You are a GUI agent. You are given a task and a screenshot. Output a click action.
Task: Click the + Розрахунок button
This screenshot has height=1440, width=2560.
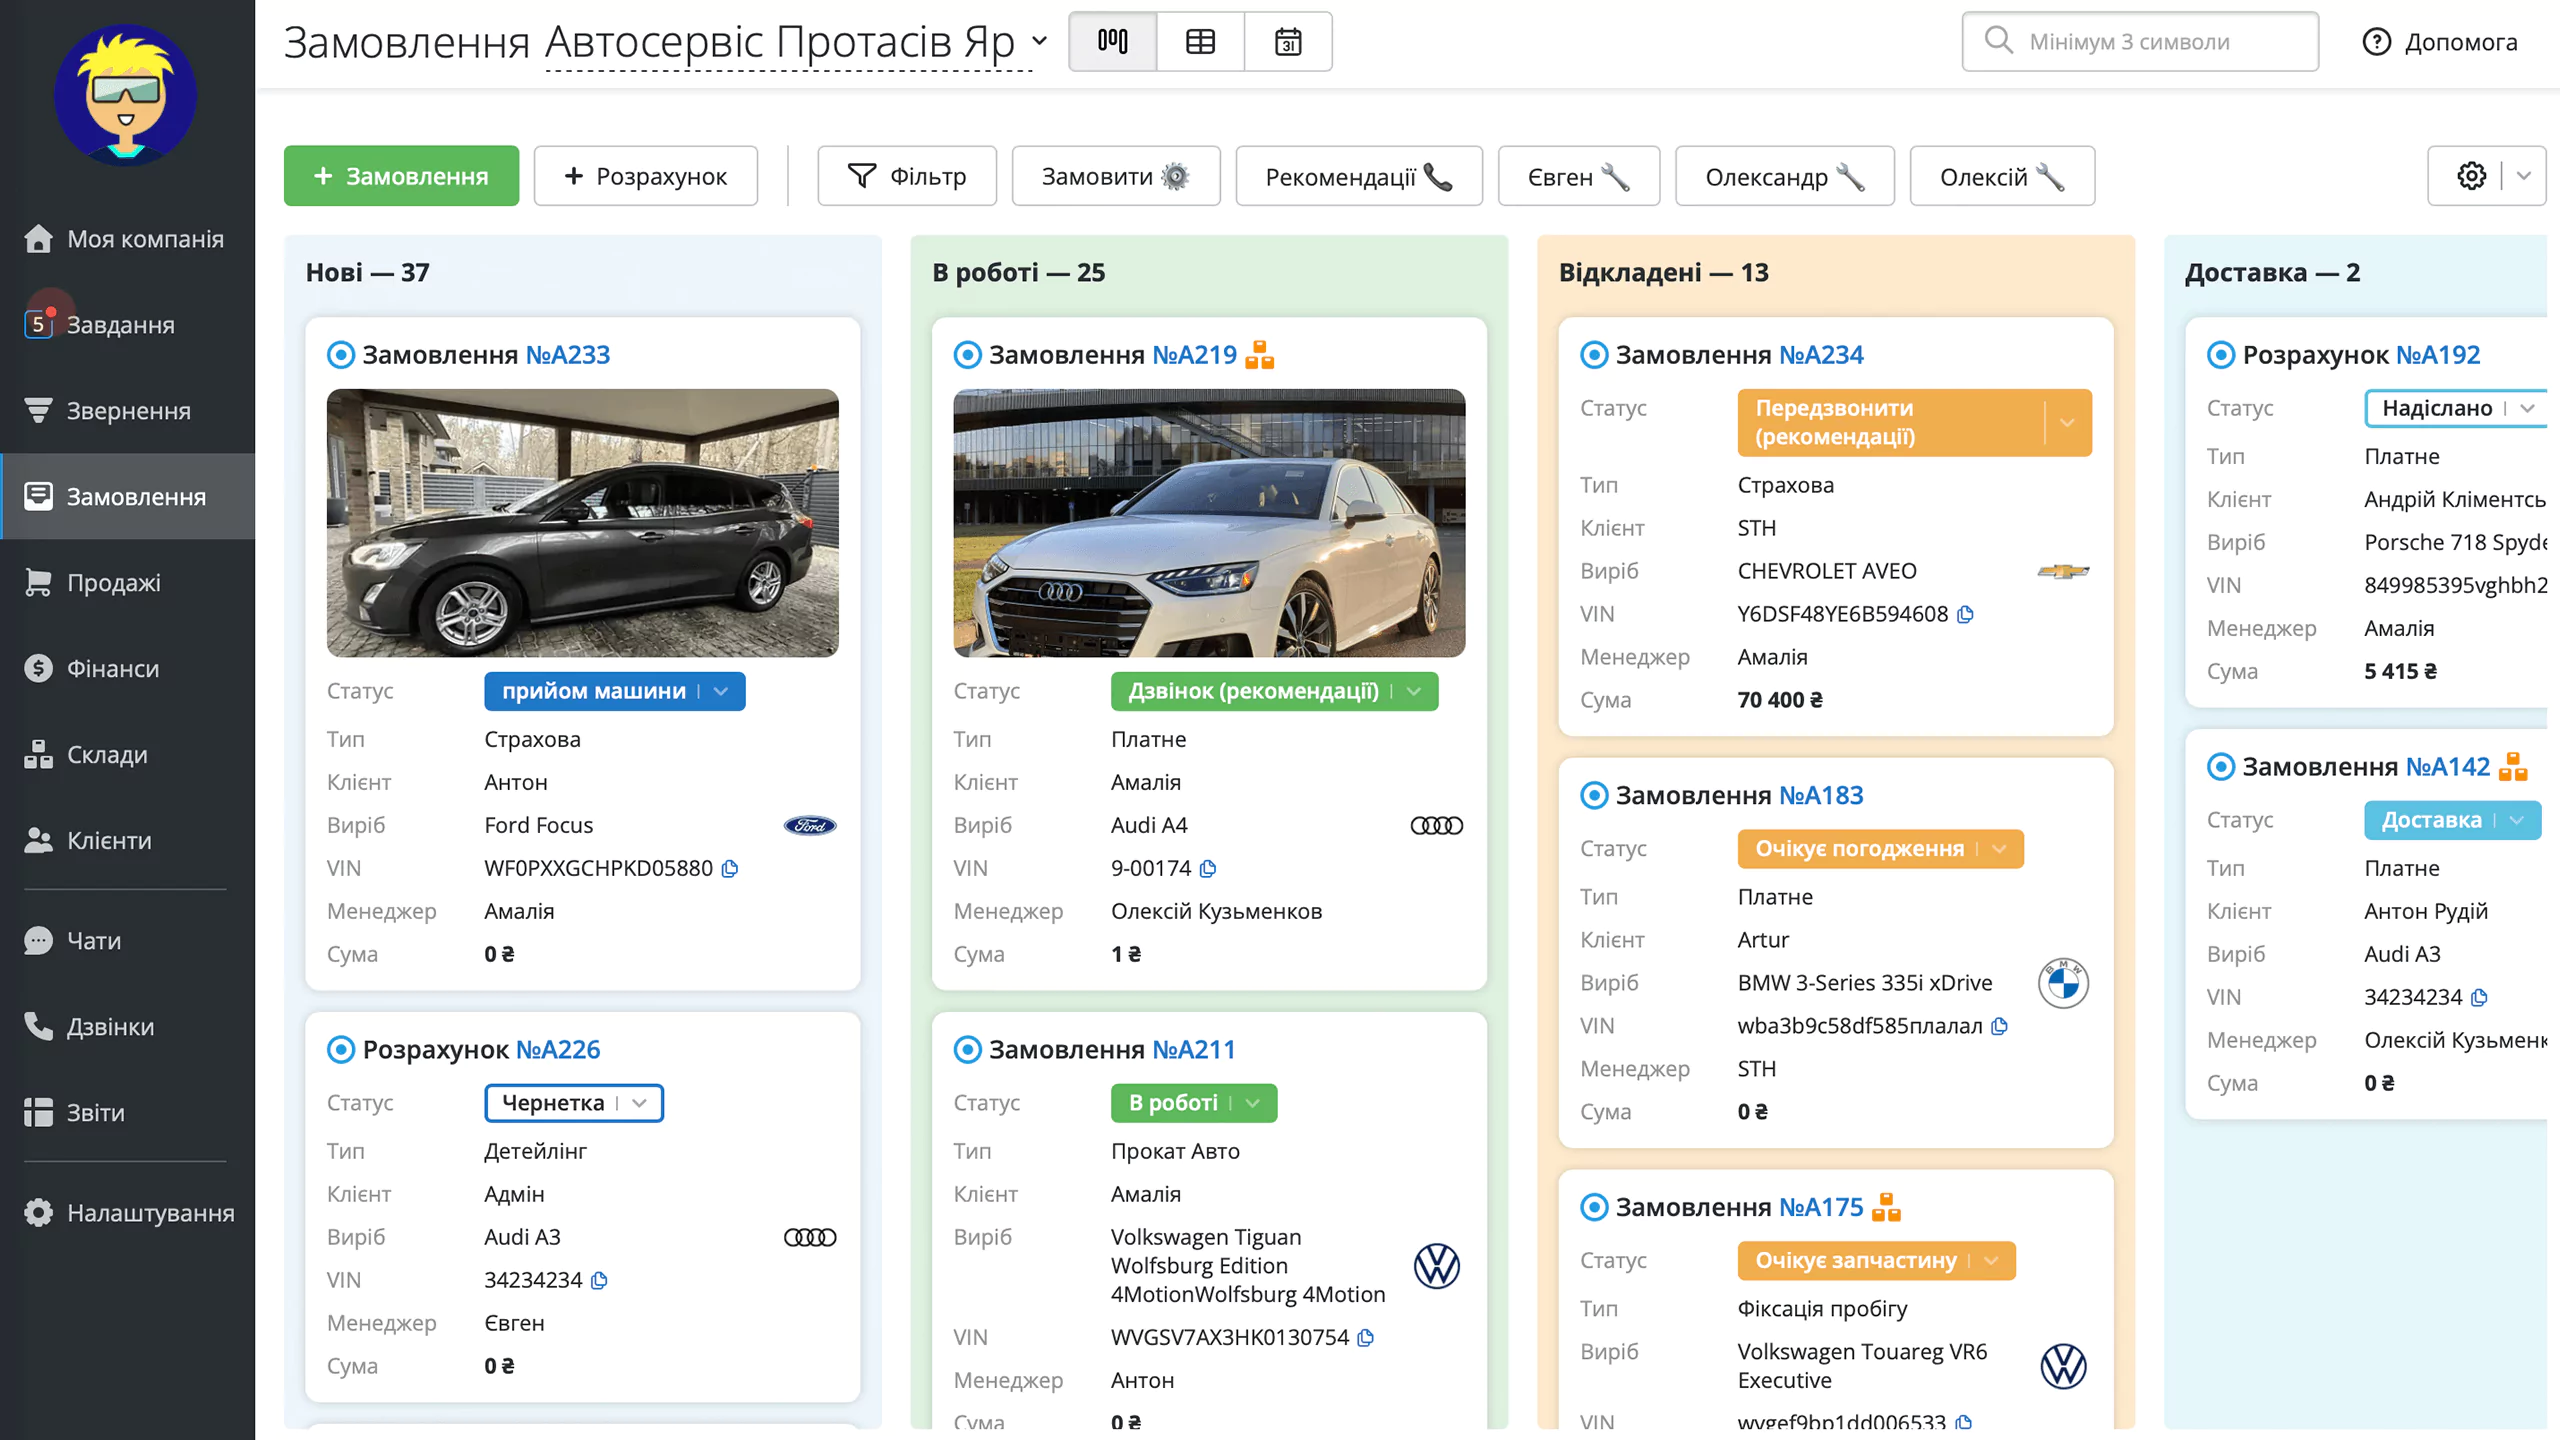[x=645, y=176]
